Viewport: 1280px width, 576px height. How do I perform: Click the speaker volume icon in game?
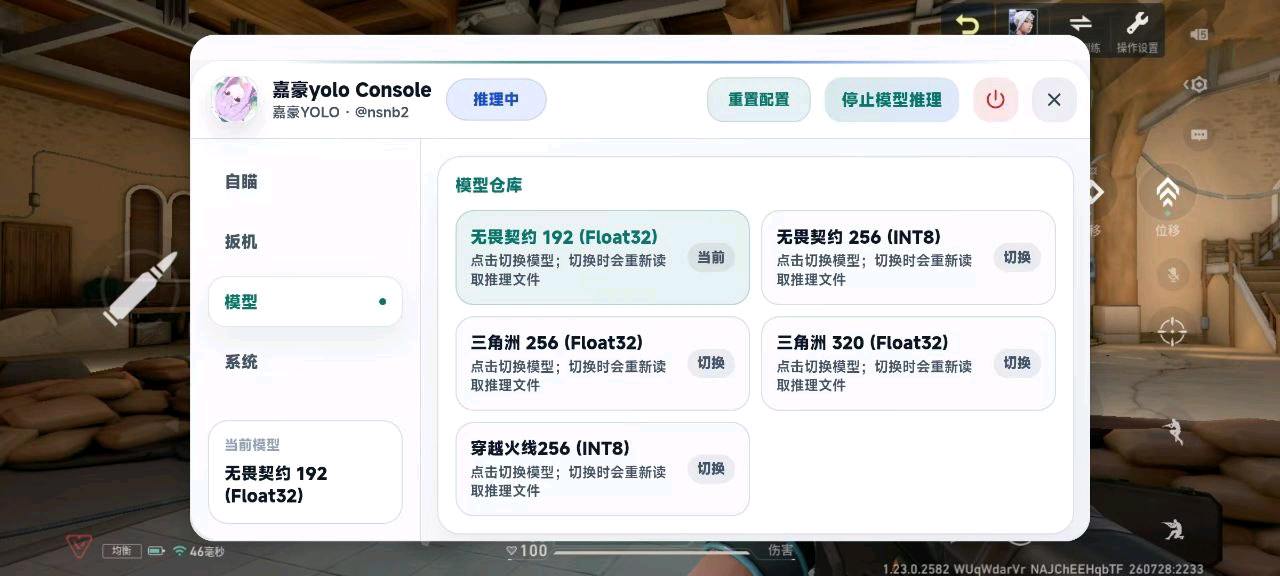tap(1199, 34)
